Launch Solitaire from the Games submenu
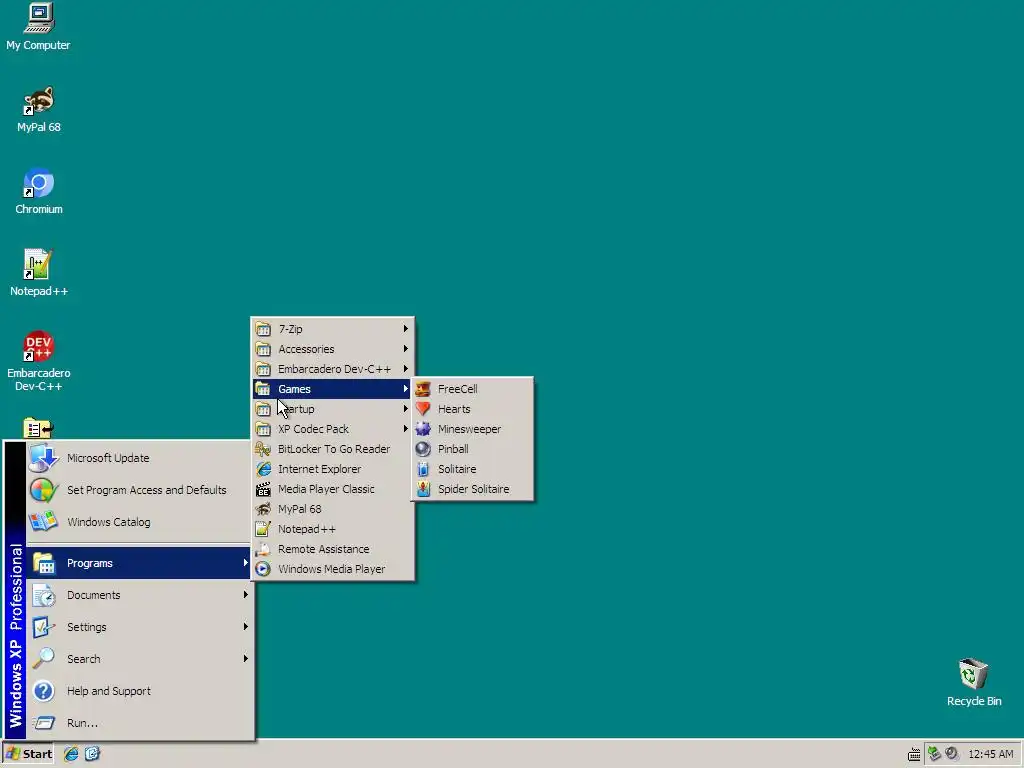 point(472,469)
